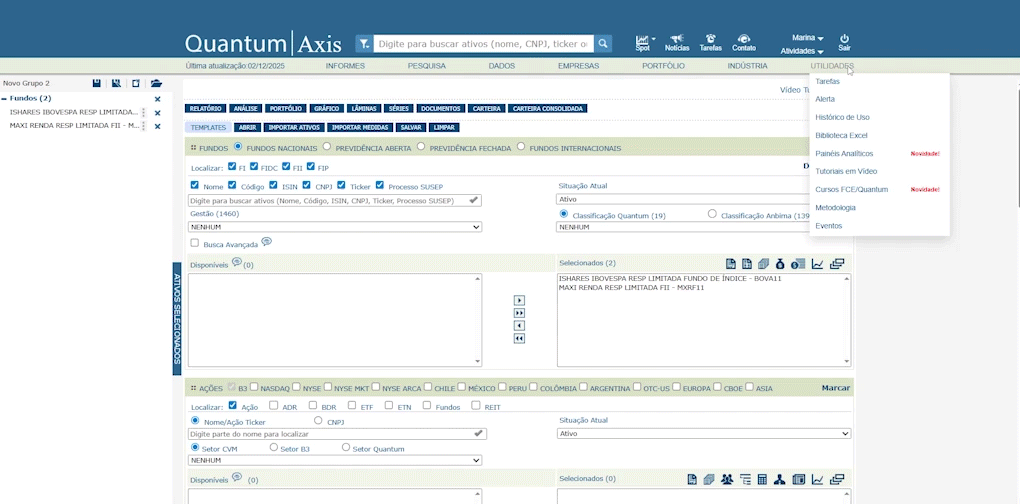Screen dimensions: 1020x504
Task: Click the IMPORTAR ATIVOS button
Action: point(294,128)
